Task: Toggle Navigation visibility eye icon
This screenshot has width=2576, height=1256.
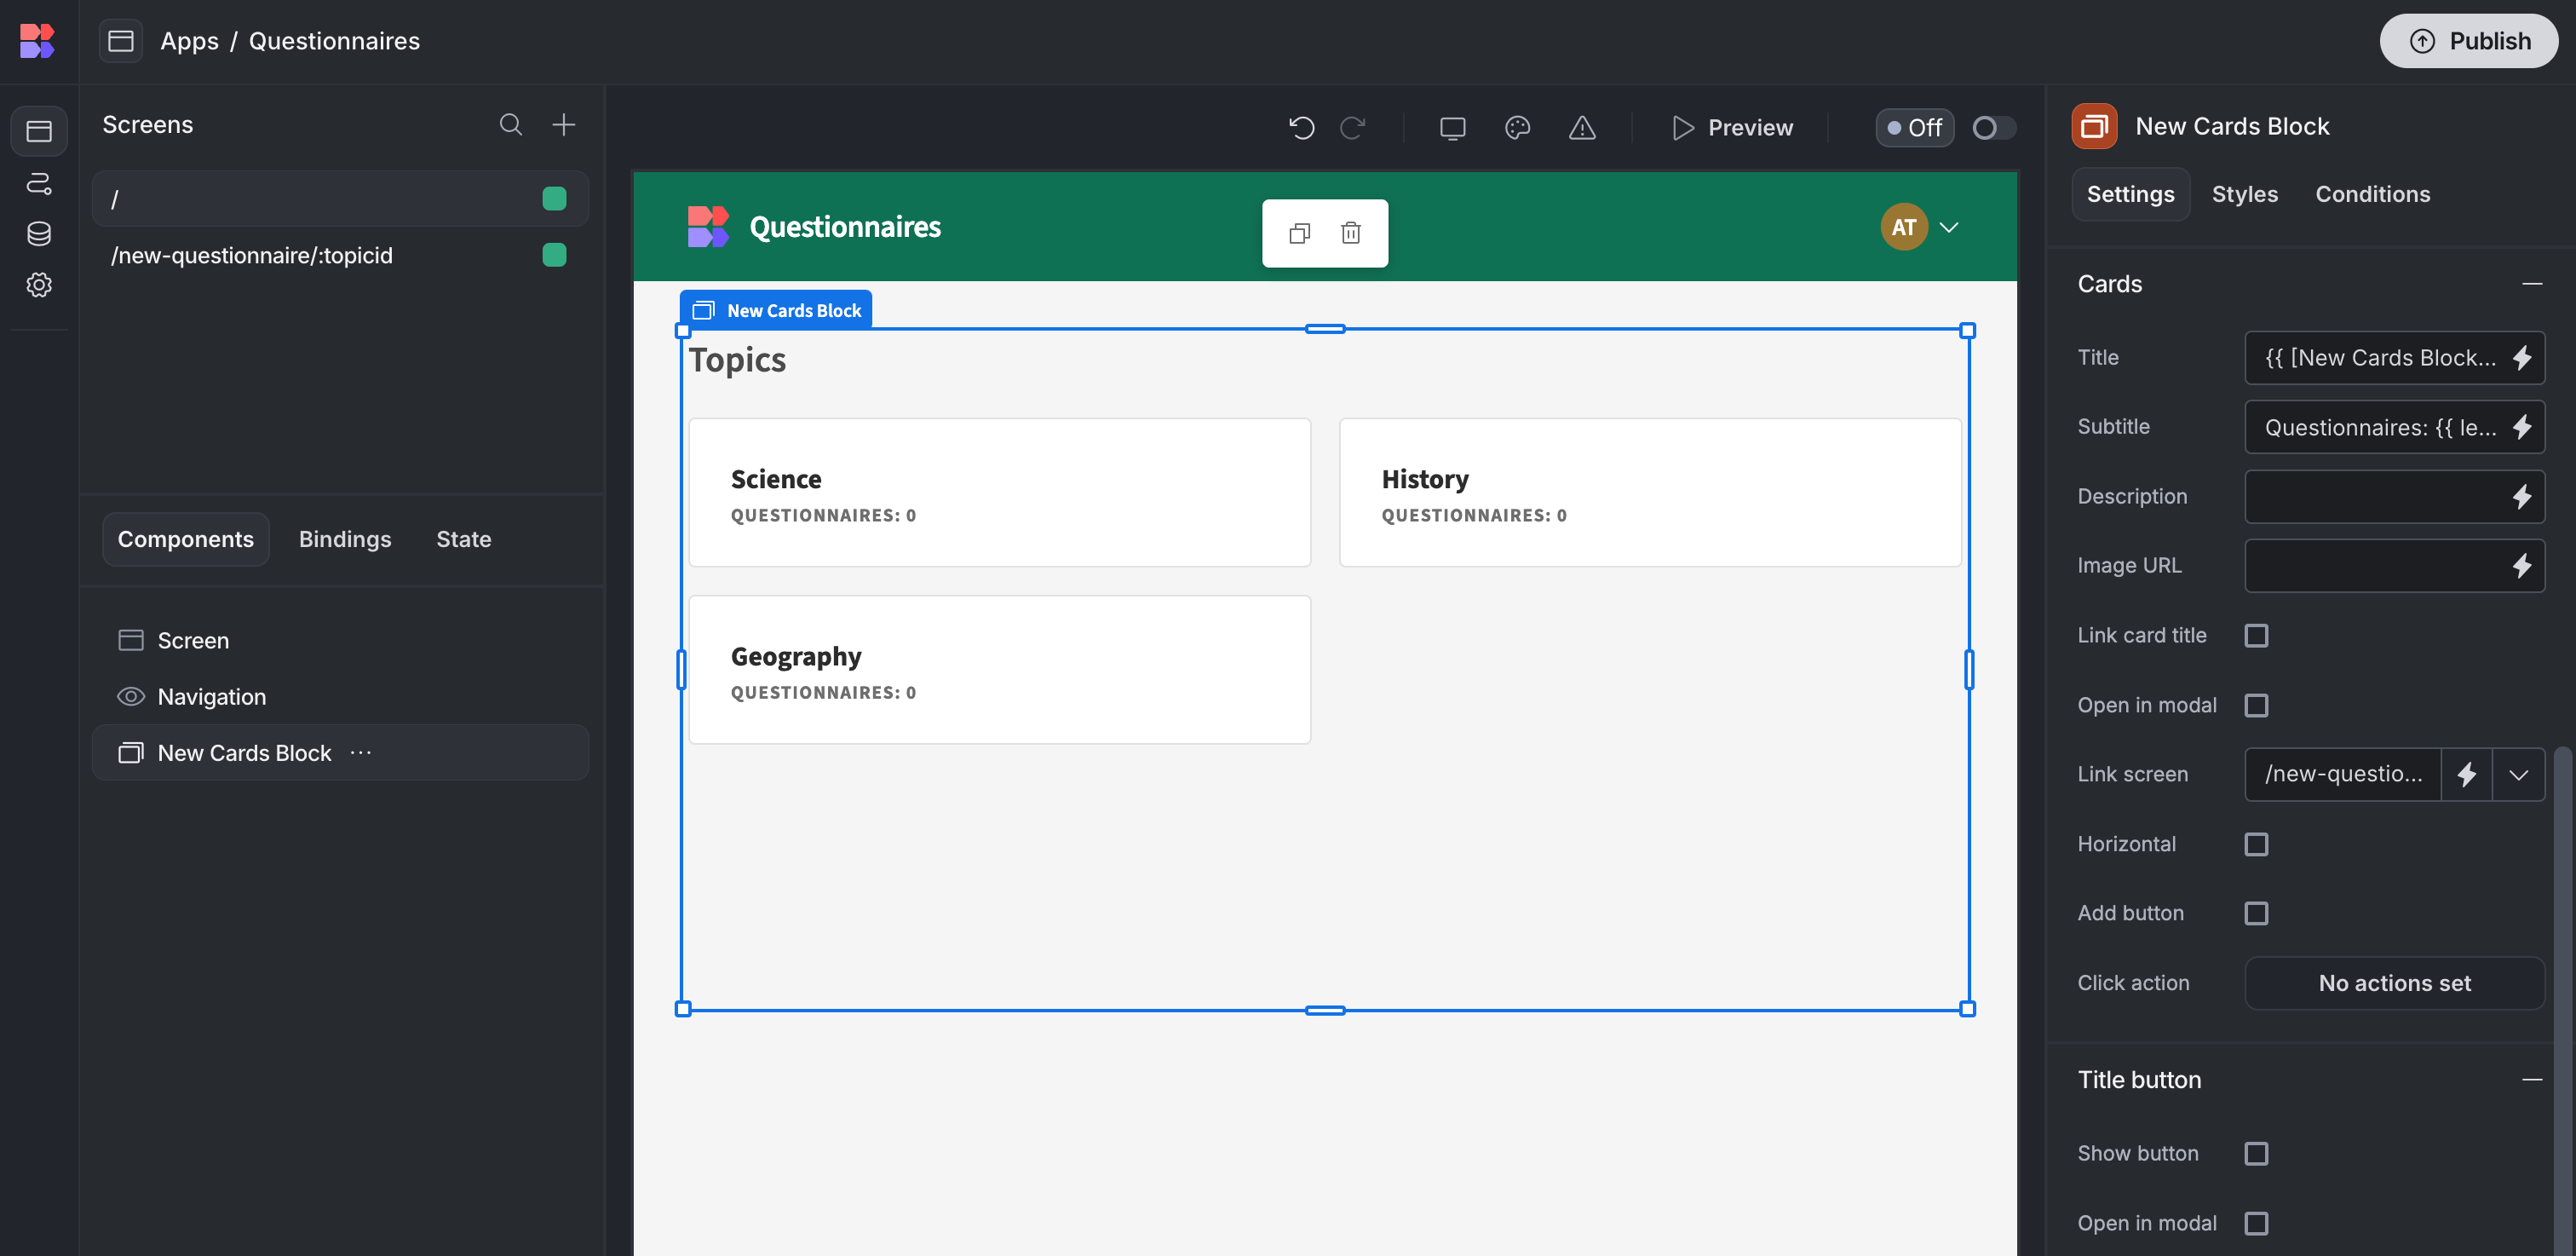Action: coord(131,696)
